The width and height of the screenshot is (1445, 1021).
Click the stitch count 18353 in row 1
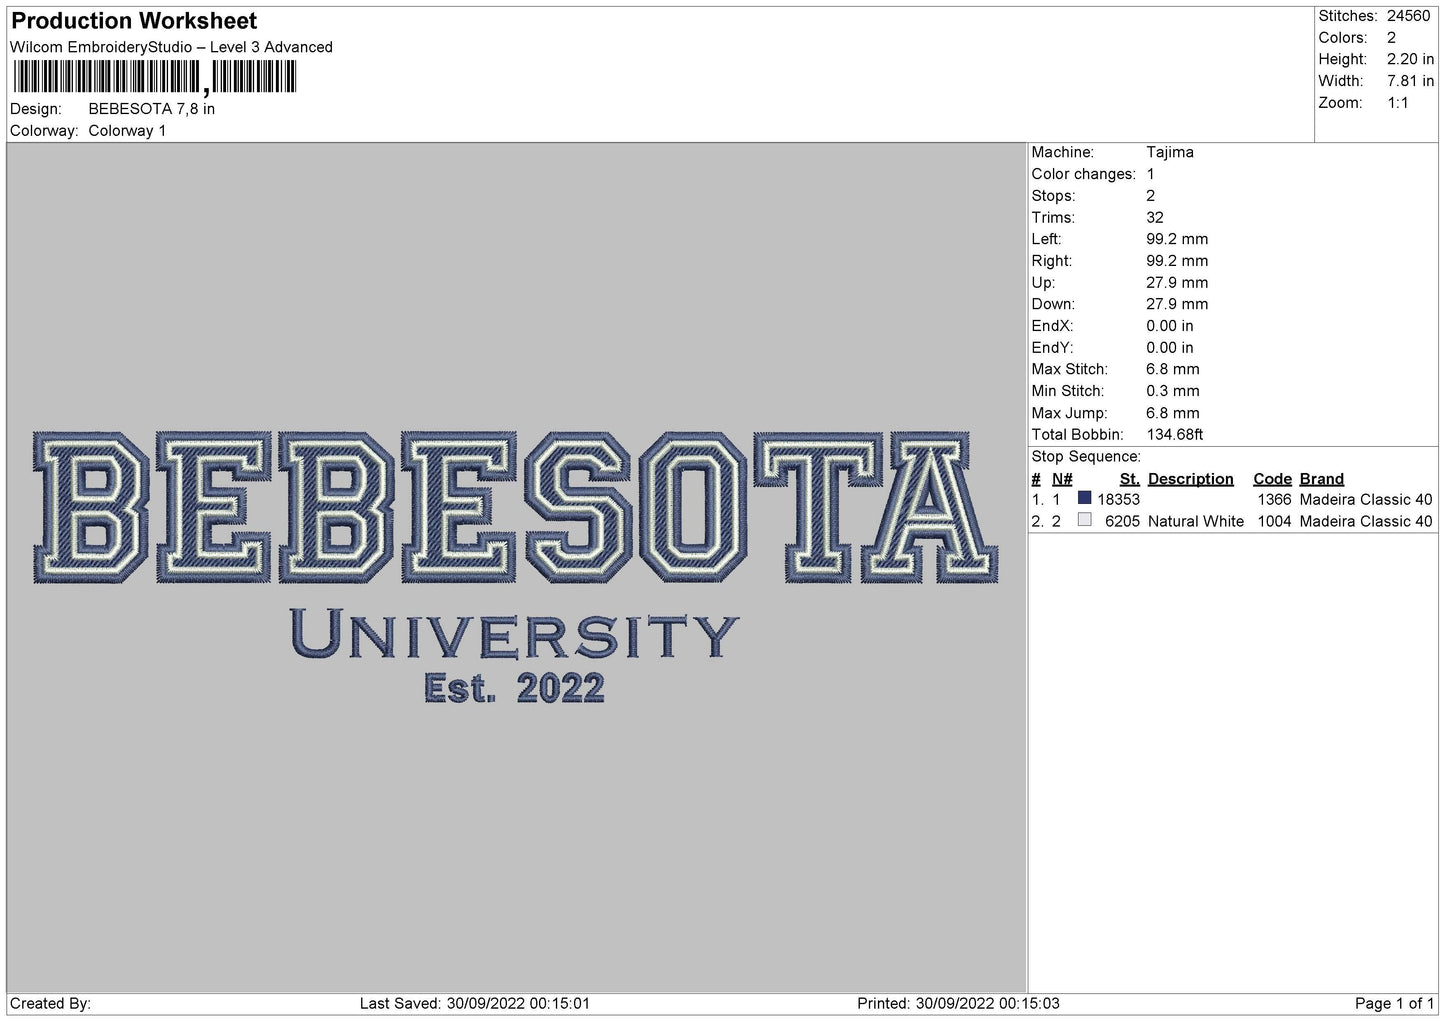click(1118, 500)
